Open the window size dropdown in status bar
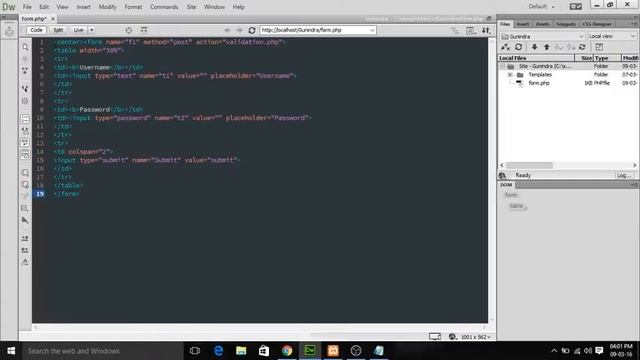The width and height of the screenshot is (640, 360). click(x=476, y=337)
